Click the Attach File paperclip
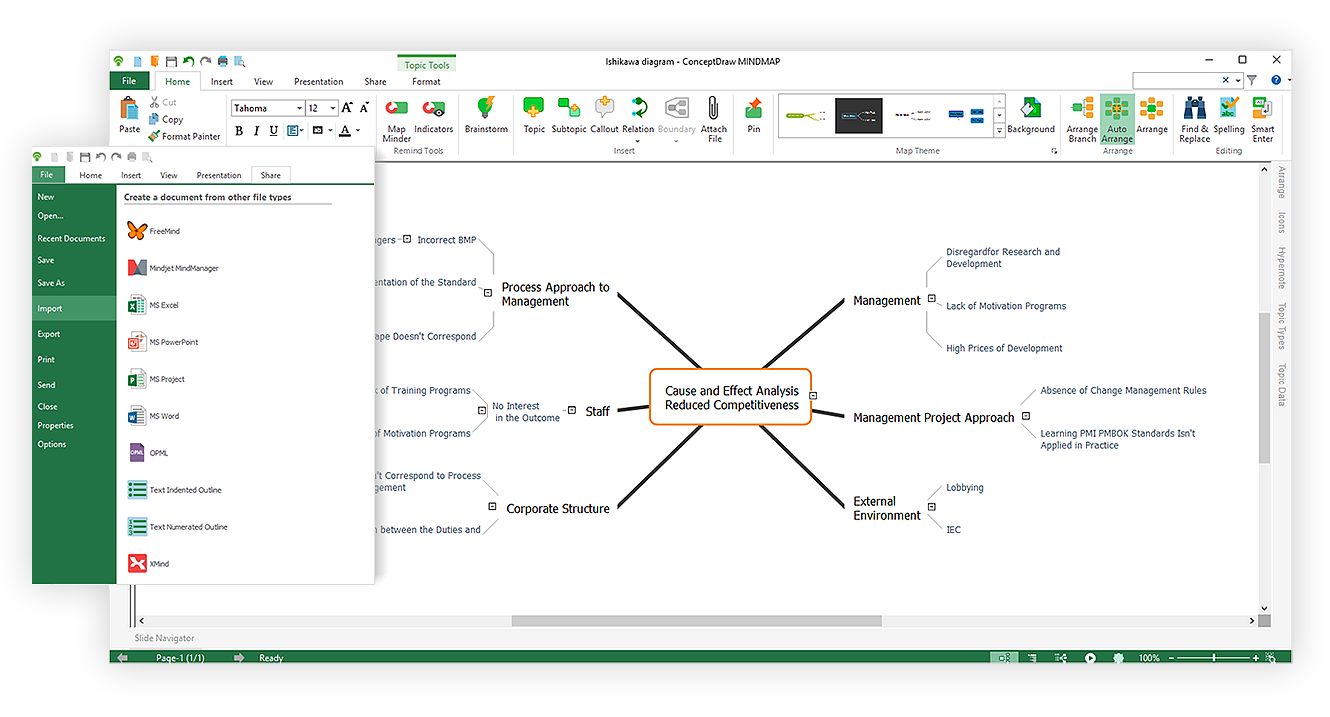 713,108
